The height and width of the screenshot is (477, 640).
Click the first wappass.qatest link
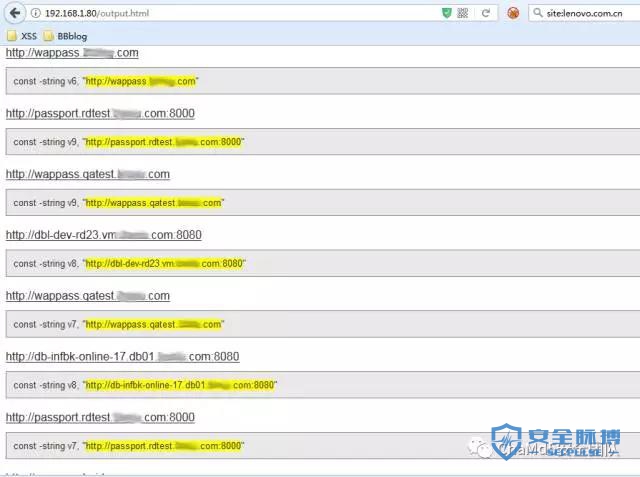click(x=87, y=174)
